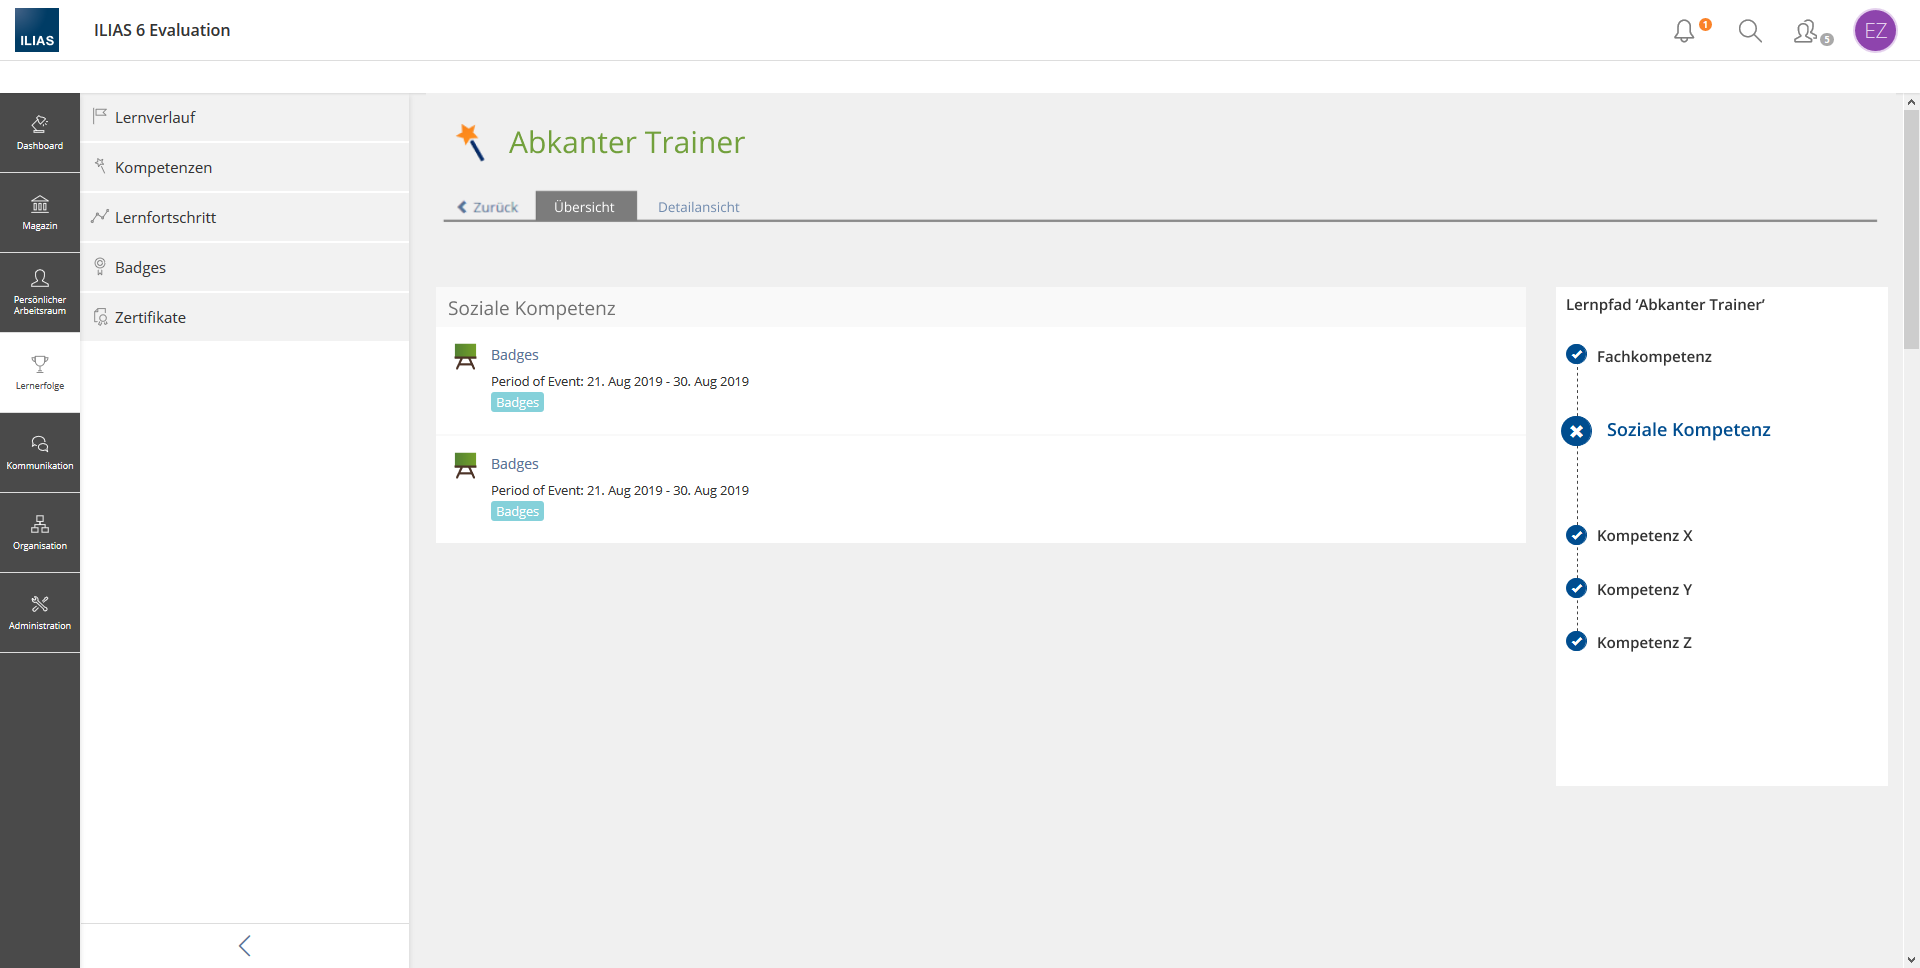Click the Soziale Kompetenz cross status icon
This screenshot has width=1920, height=968.
pos(1576,431)
